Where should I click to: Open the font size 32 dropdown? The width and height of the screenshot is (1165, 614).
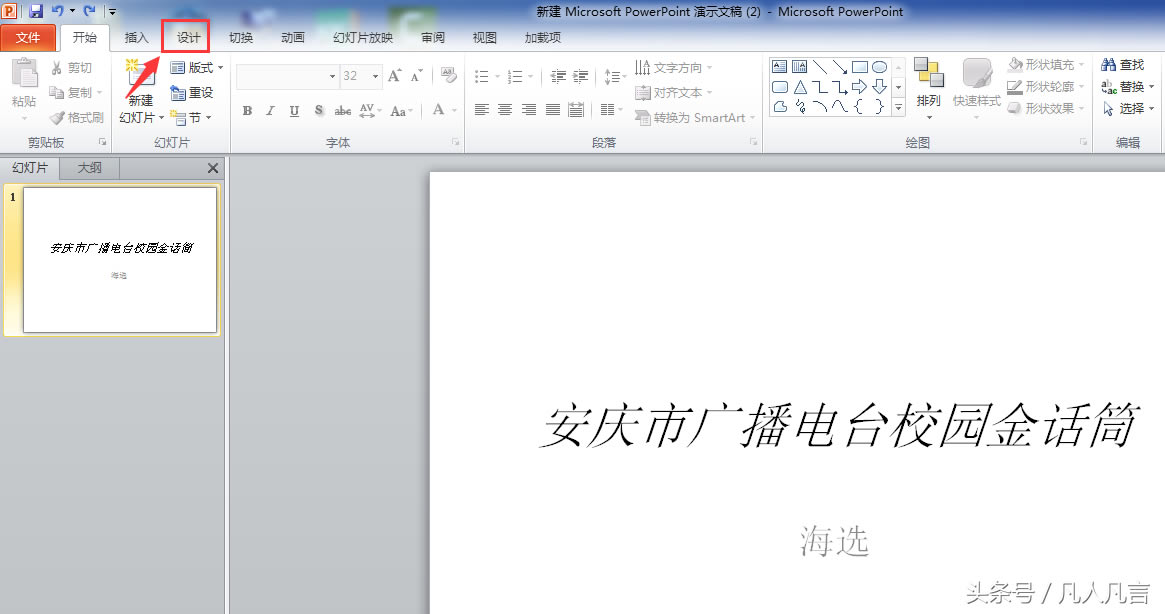point(375,76)
